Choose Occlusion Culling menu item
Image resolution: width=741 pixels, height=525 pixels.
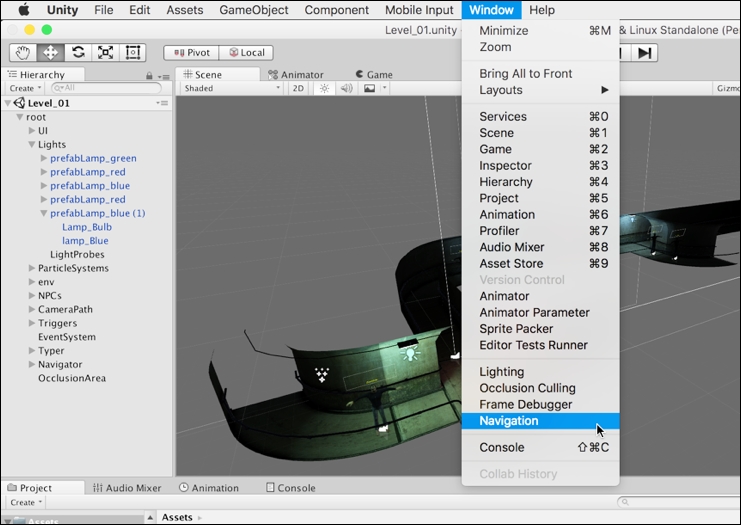541,388
